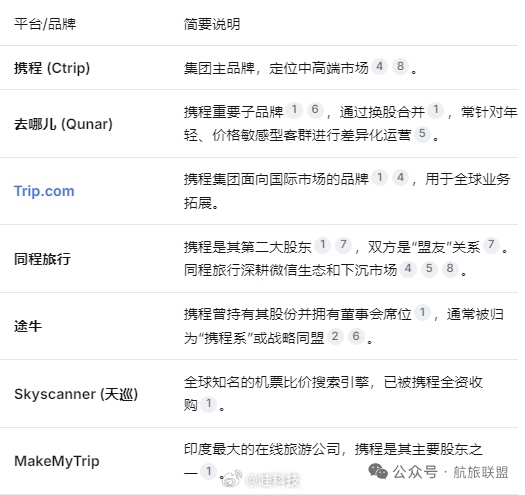Click the text 同程旅行深耕微信生态和下沉市场
This screenshot has width=525, height=495.
click(x=290, y=270)
